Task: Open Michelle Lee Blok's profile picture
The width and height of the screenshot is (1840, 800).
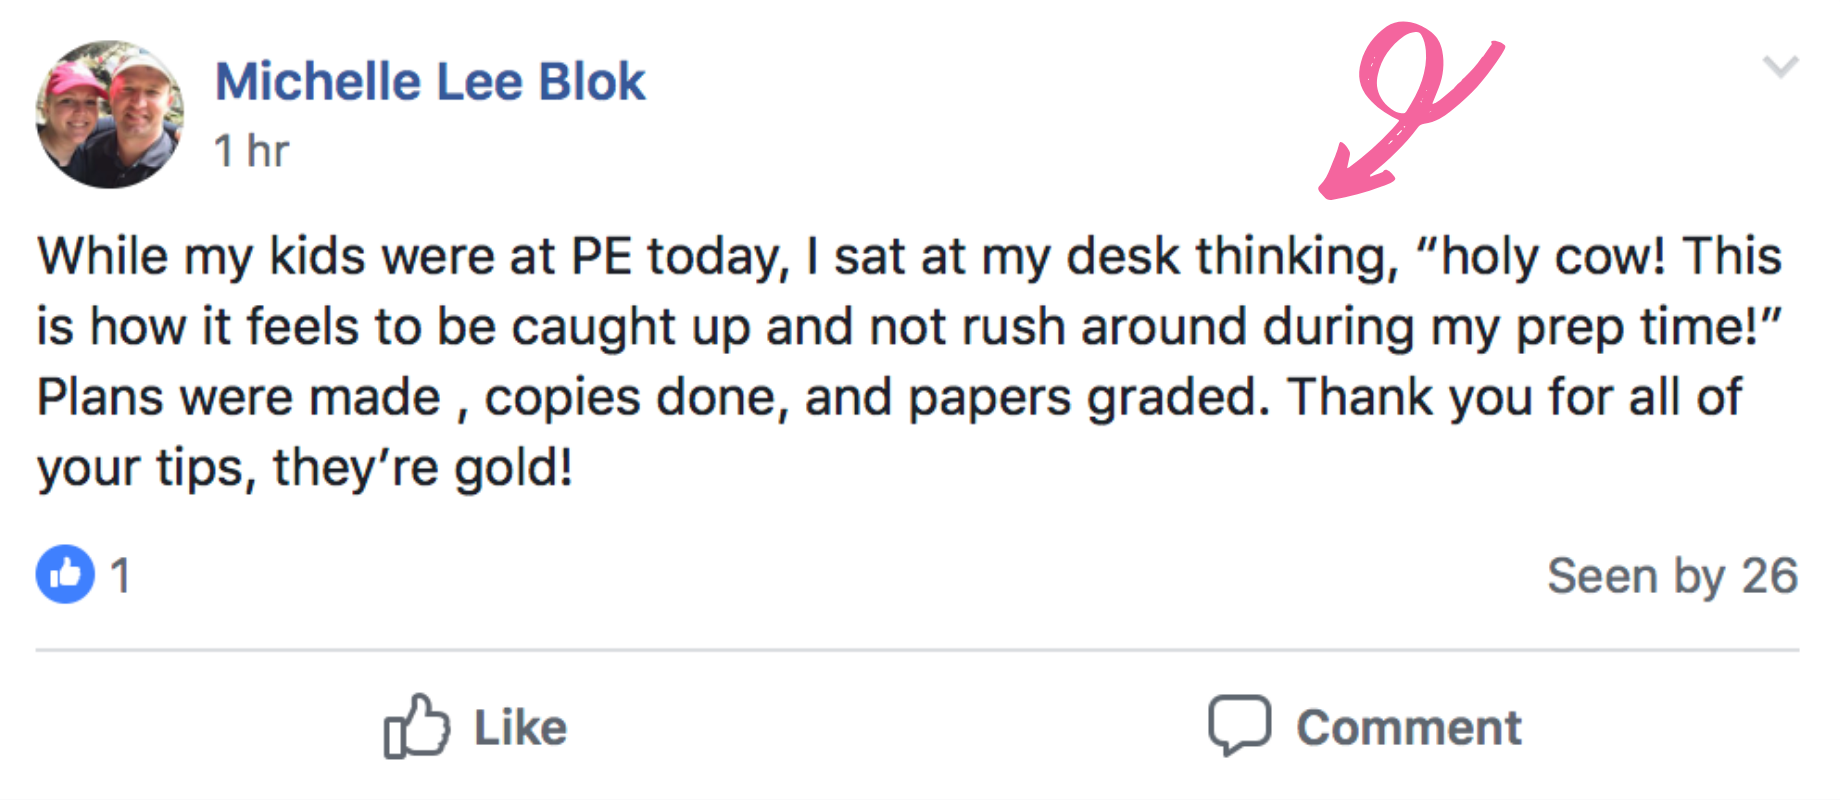Action: point(110,114)
